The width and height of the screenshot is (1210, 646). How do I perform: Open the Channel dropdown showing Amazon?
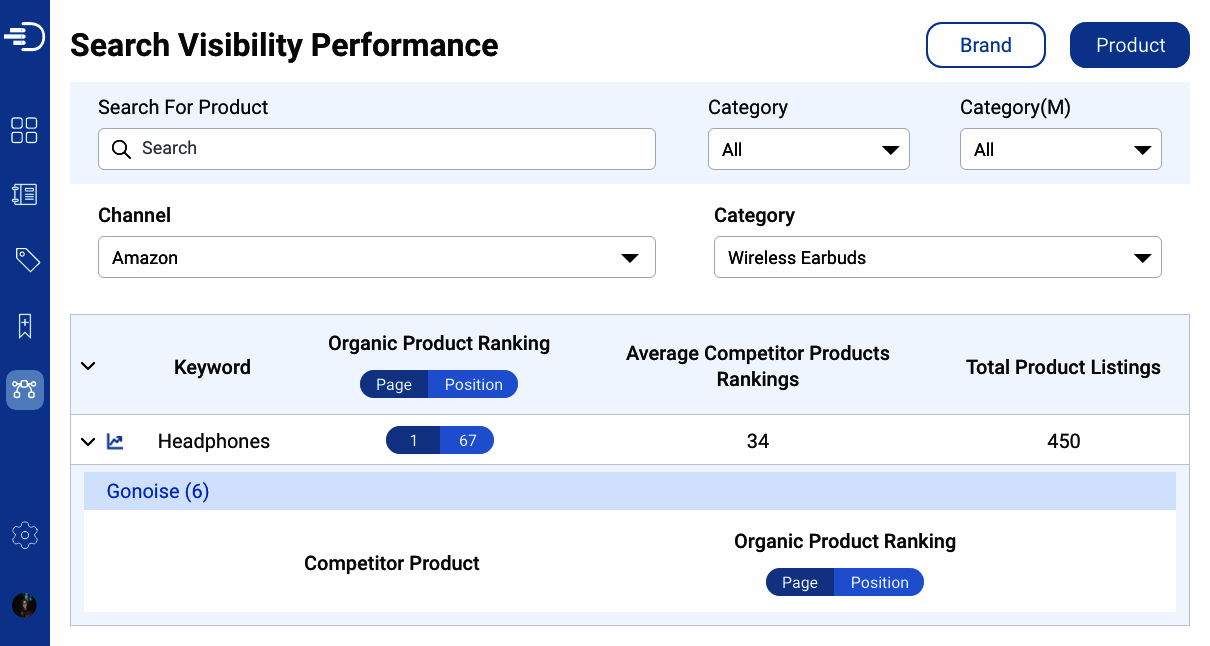[x=376, y=257]
